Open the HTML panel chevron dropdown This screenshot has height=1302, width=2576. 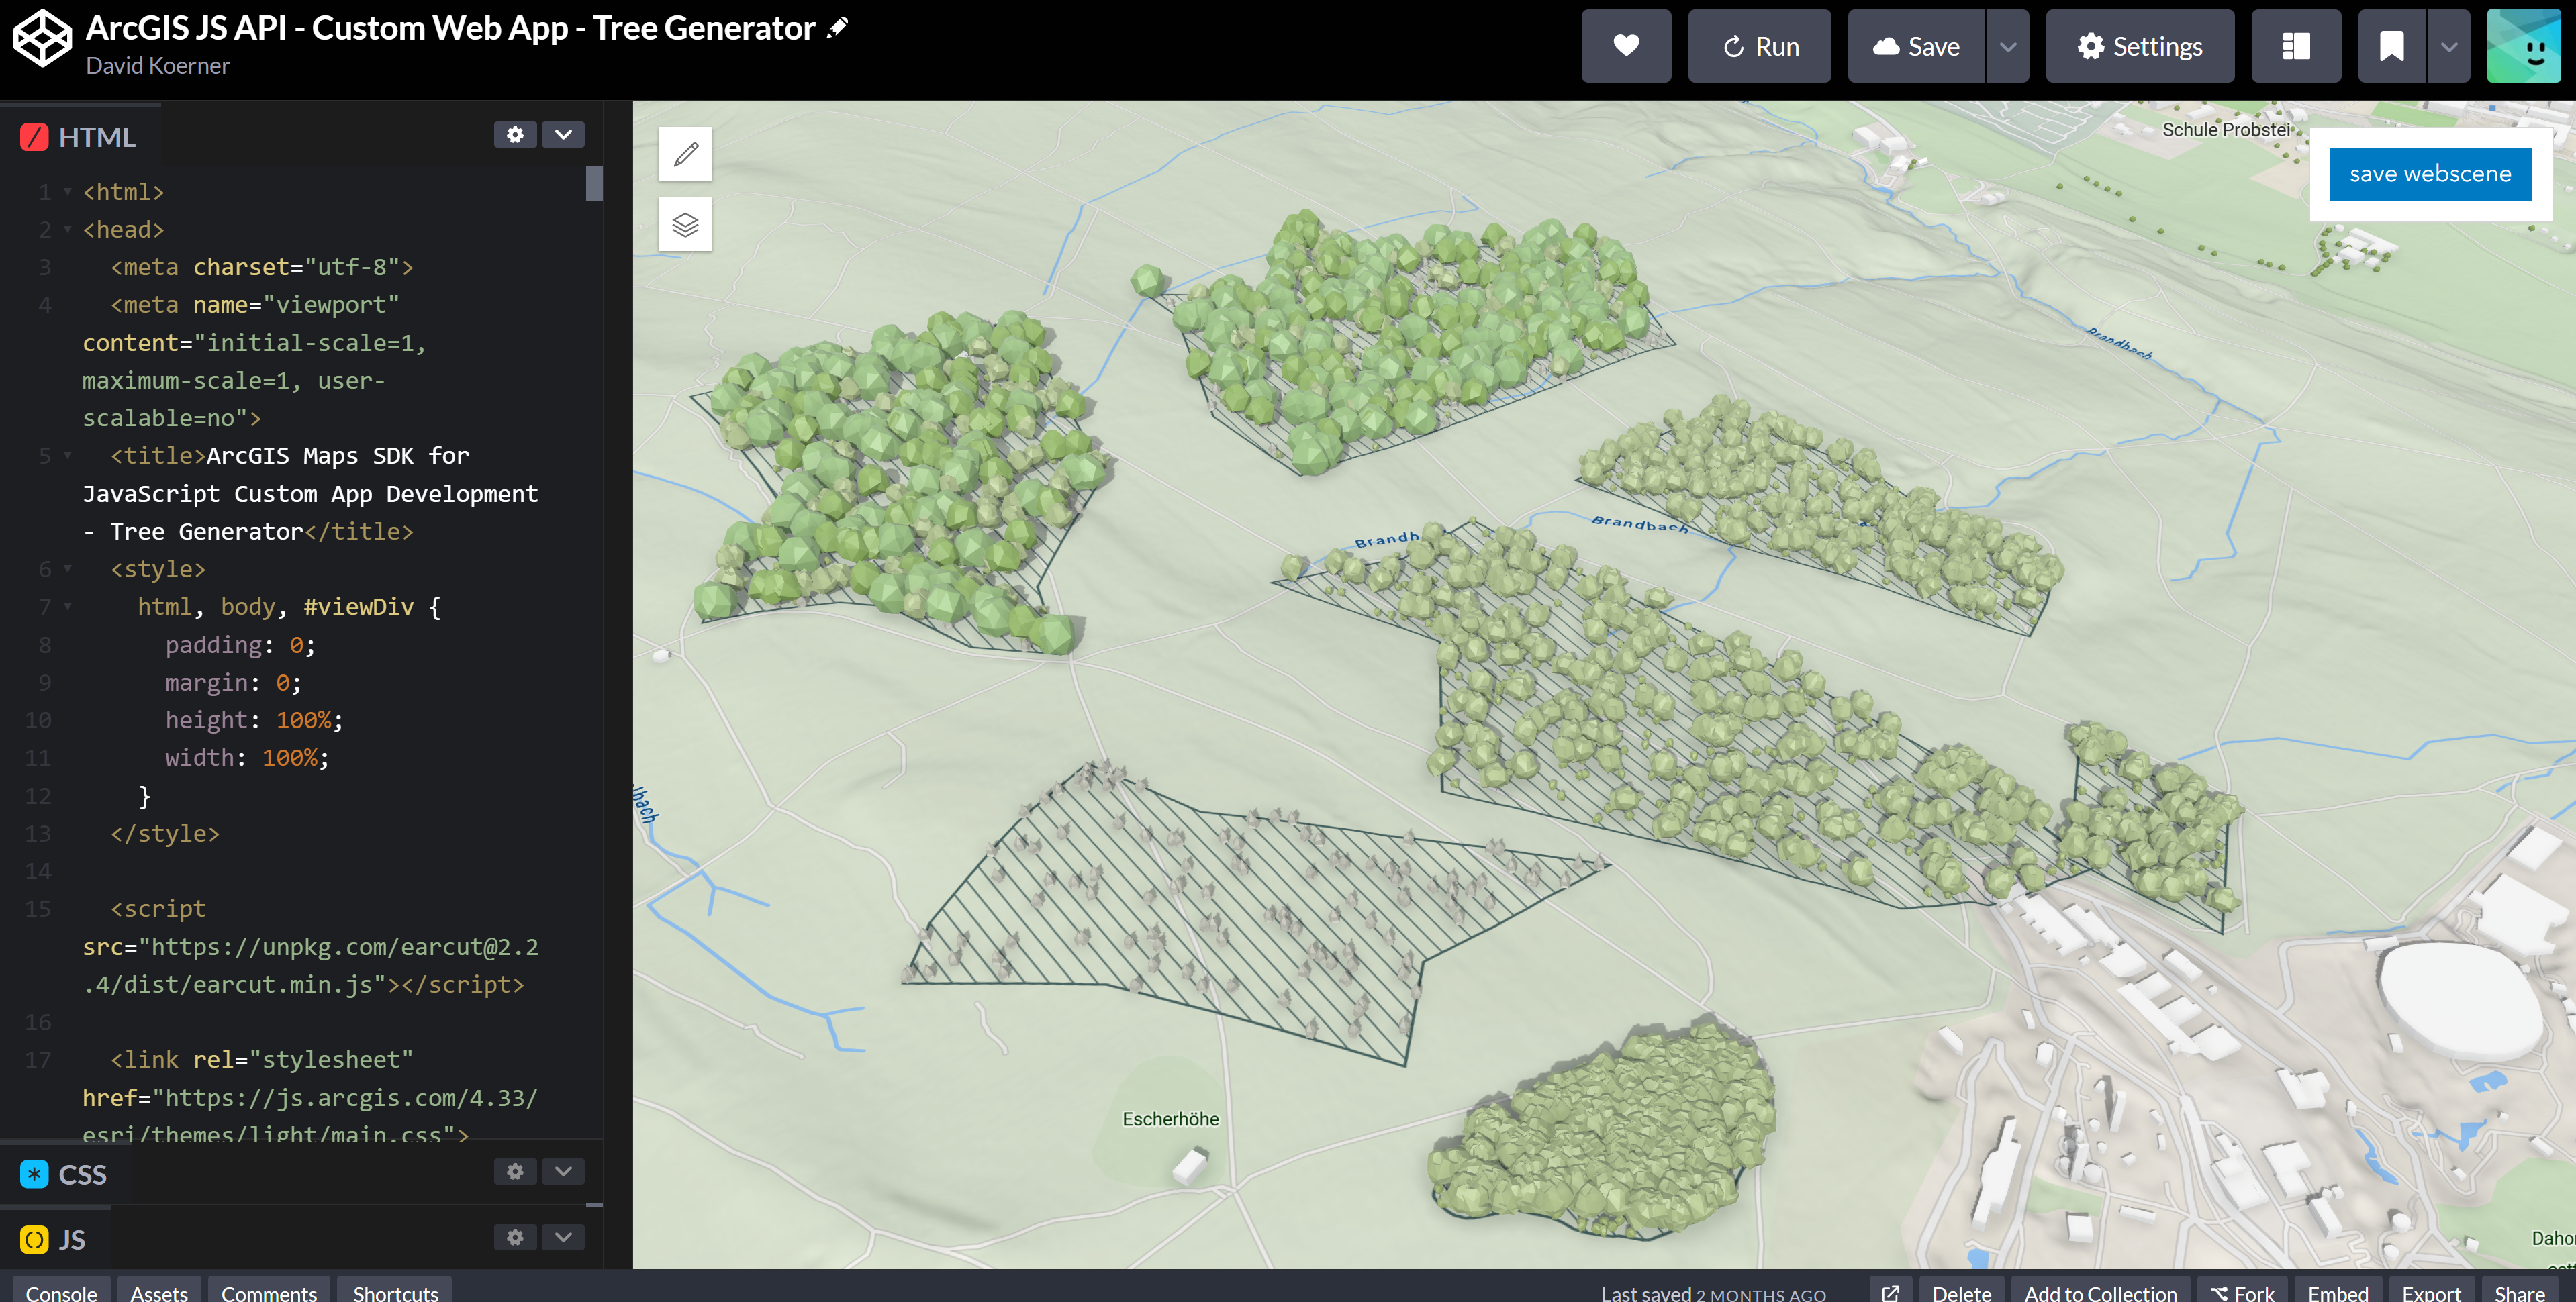[x=563, y=135]
